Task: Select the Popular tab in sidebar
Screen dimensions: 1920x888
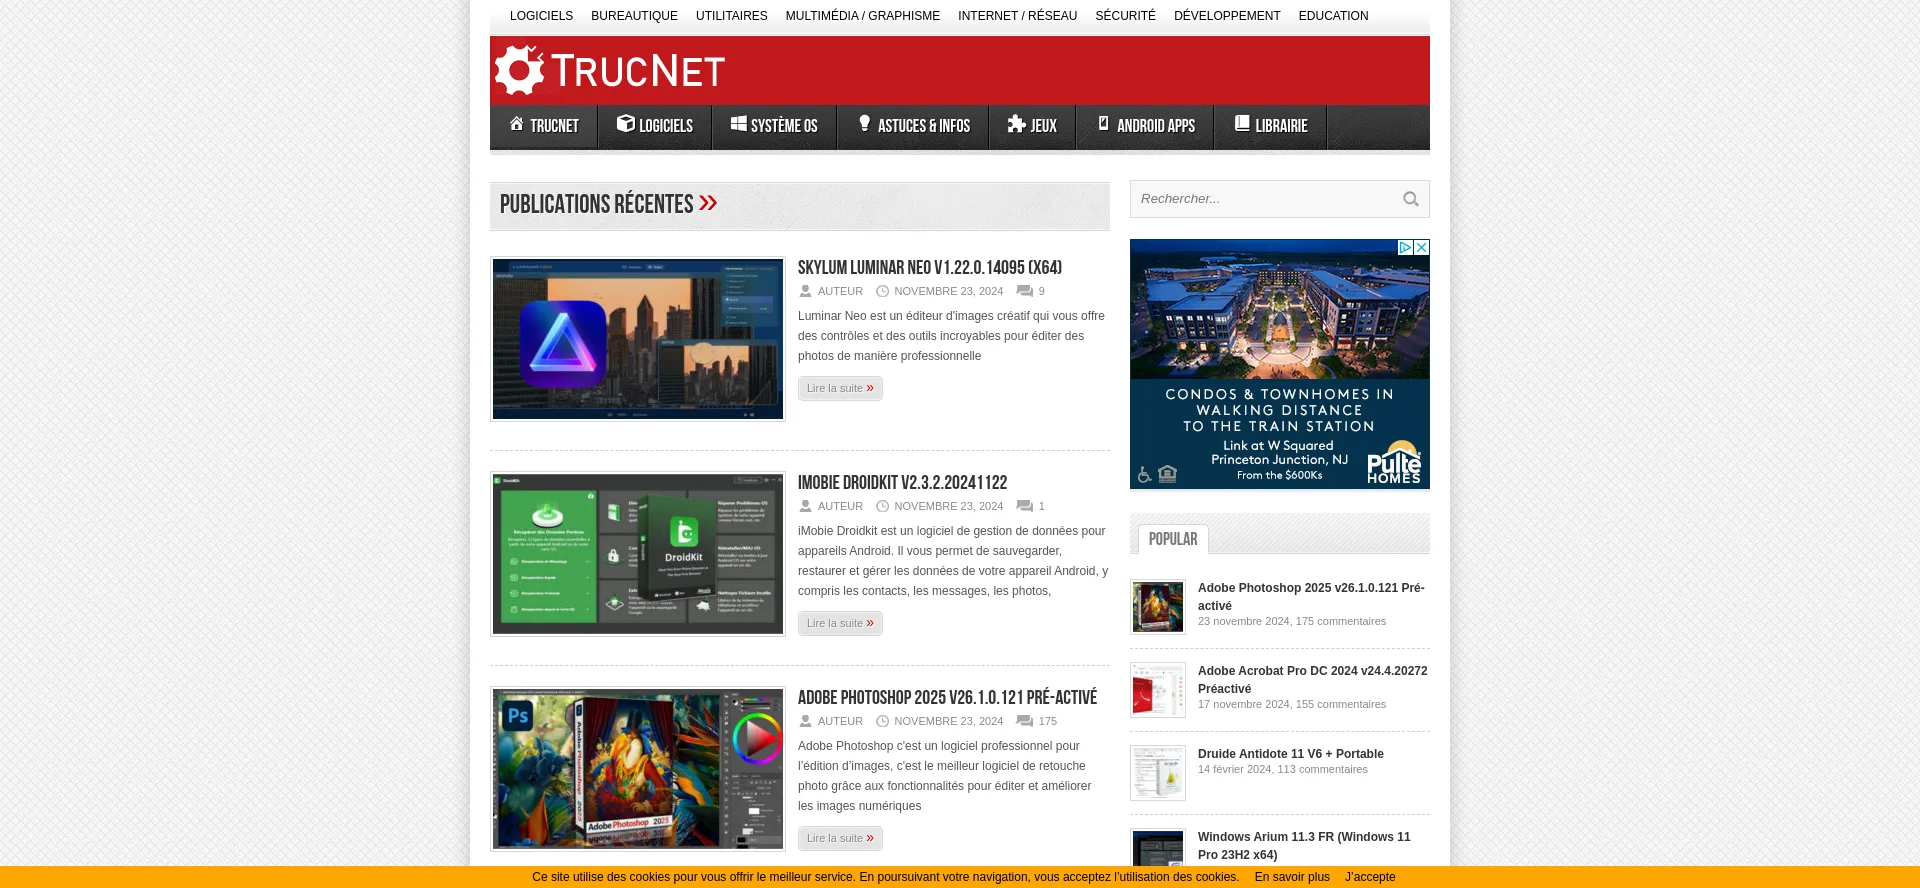Action: [x=1173, y=539]
